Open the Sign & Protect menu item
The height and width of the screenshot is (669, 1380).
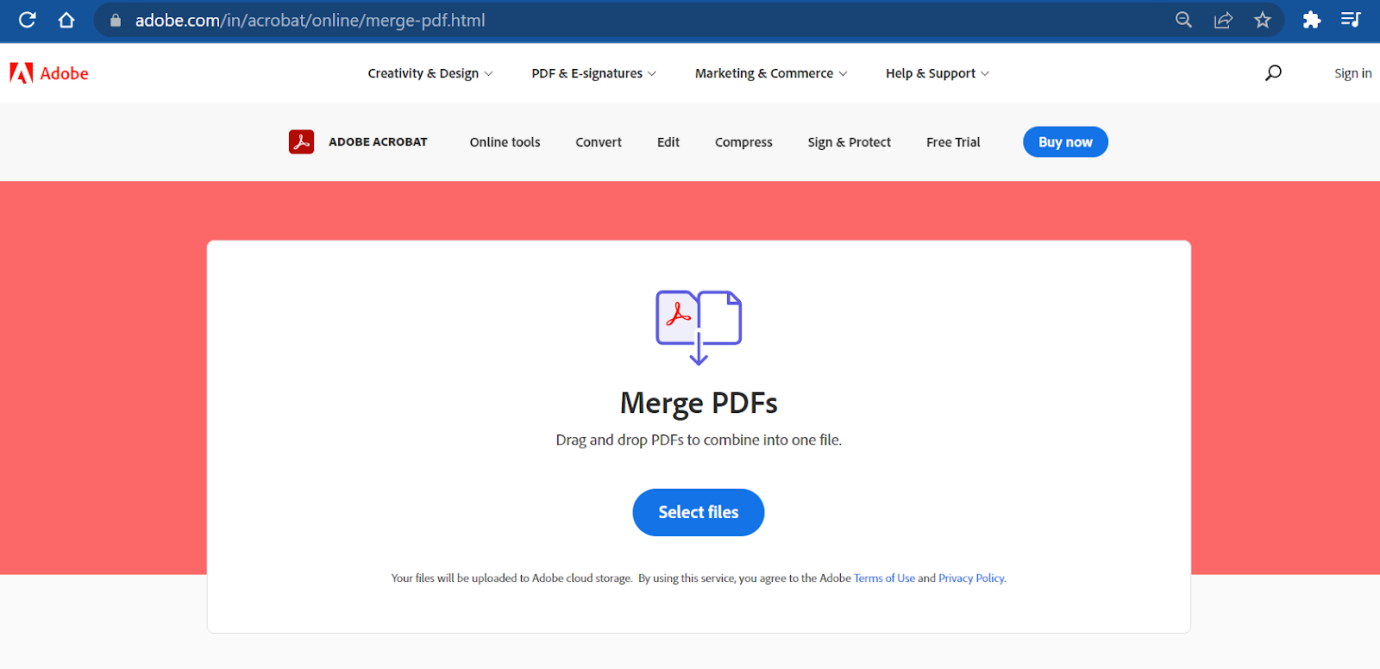[x=849, y=142]
